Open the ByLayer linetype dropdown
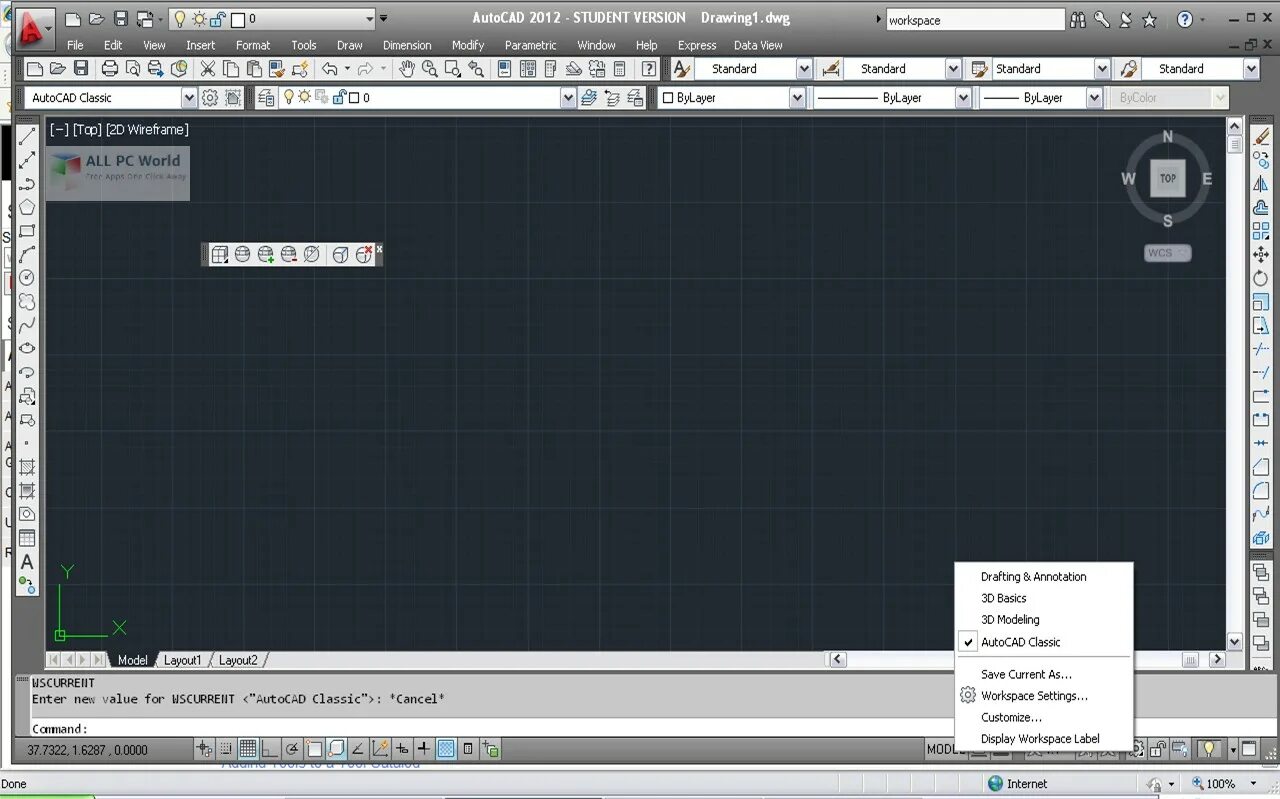Viewport: 1280px width, 799px height. (x=963, y=98)
